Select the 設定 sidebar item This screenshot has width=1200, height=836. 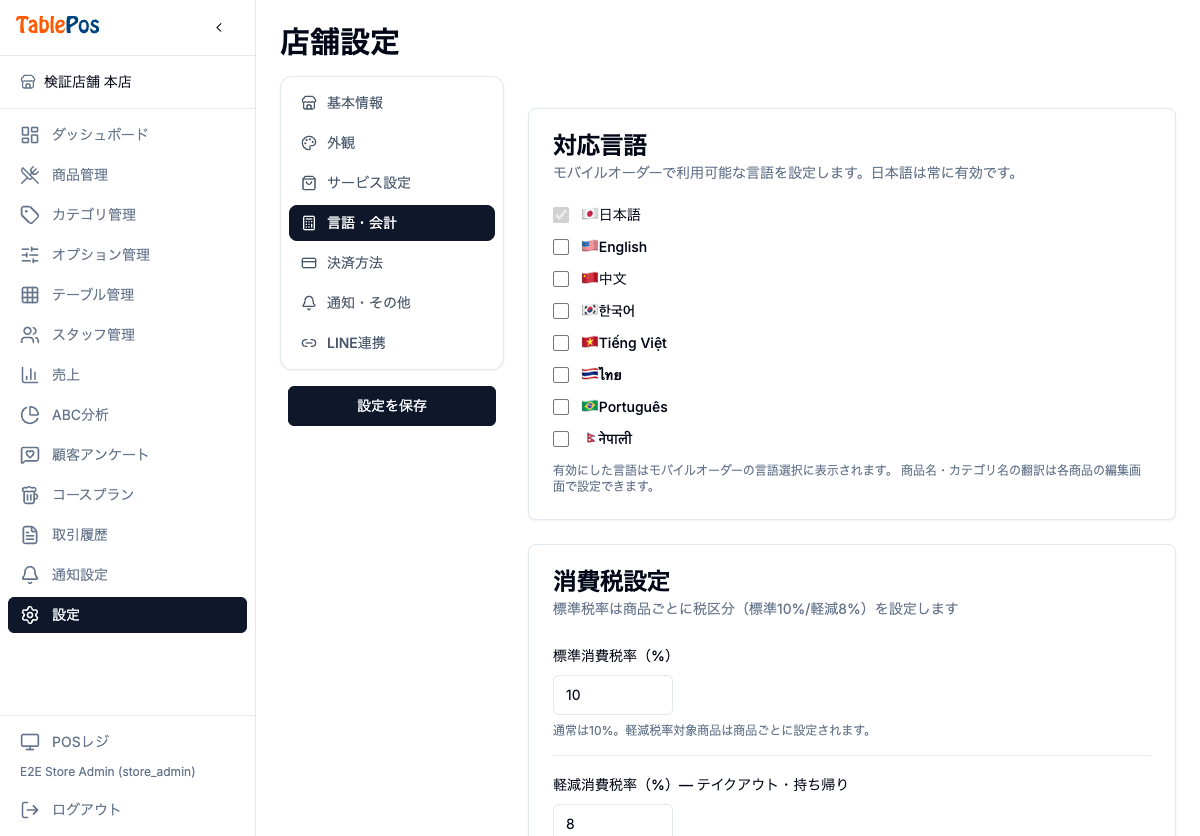[x=127, y=615]
